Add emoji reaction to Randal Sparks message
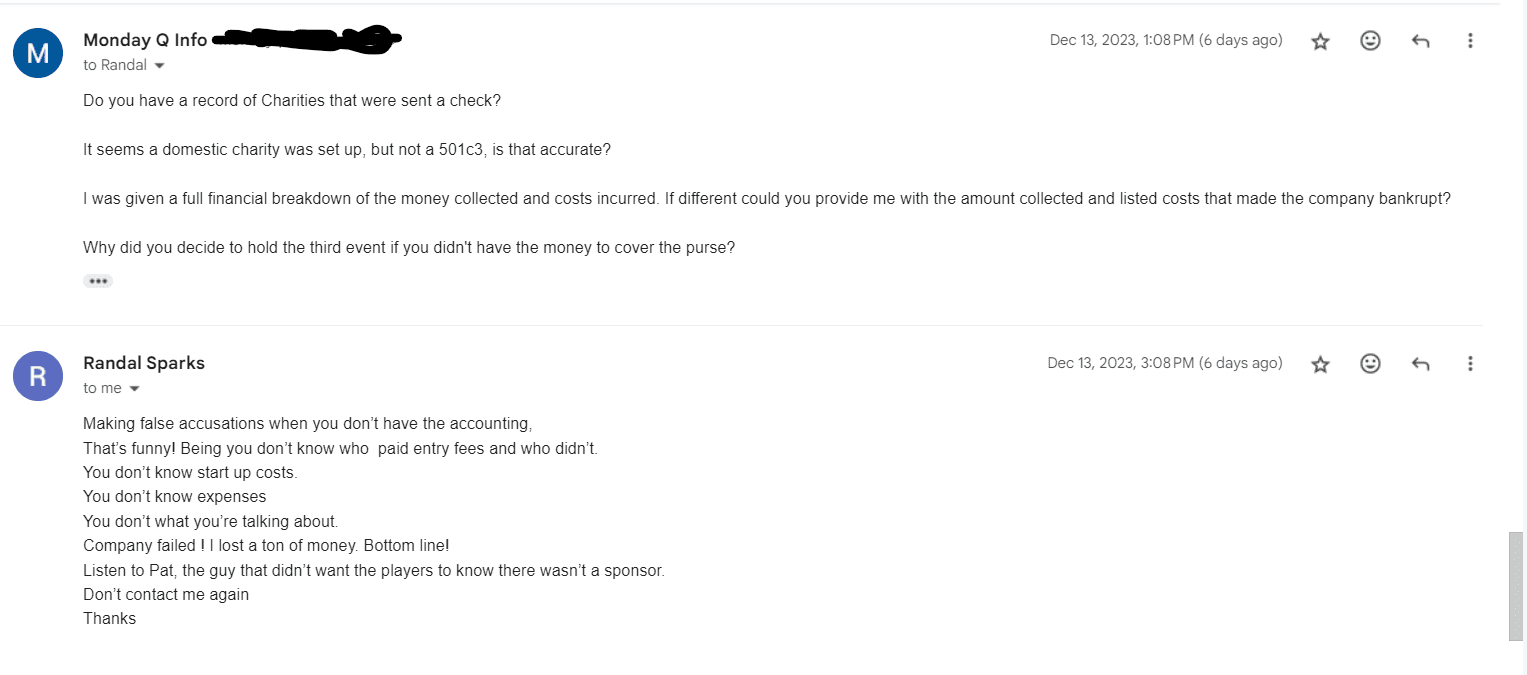Screen dimensions: 1527x675 [x=1370, y=364]
